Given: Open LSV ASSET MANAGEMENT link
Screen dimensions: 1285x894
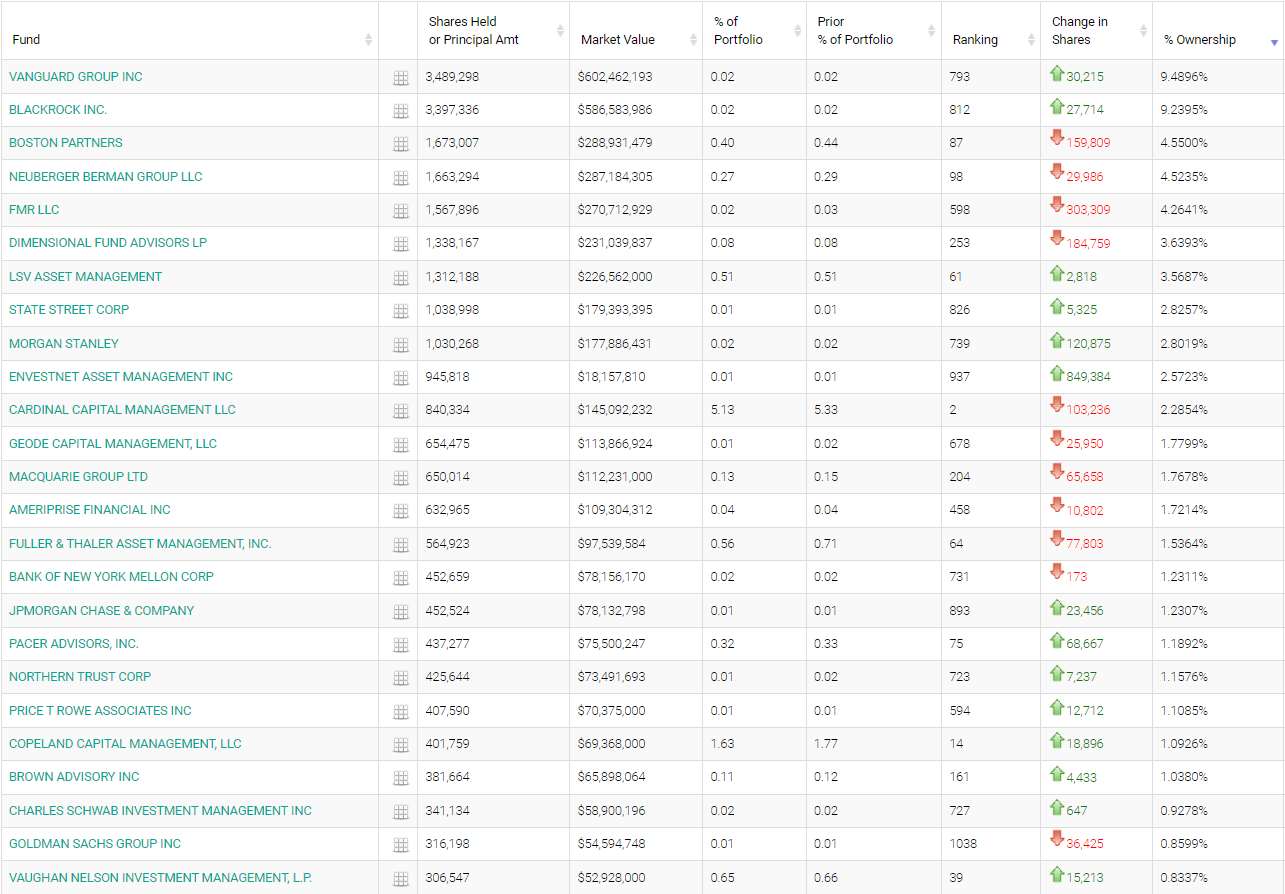Looking at the screenshot, I should (85, 277).
